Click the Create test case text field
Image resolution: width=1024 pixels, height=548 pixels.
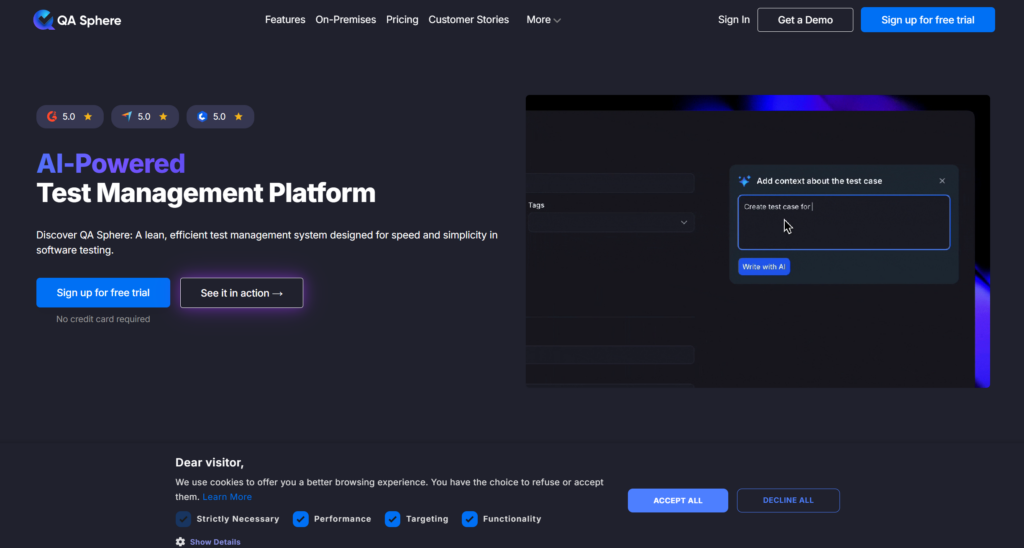point(844,222)
